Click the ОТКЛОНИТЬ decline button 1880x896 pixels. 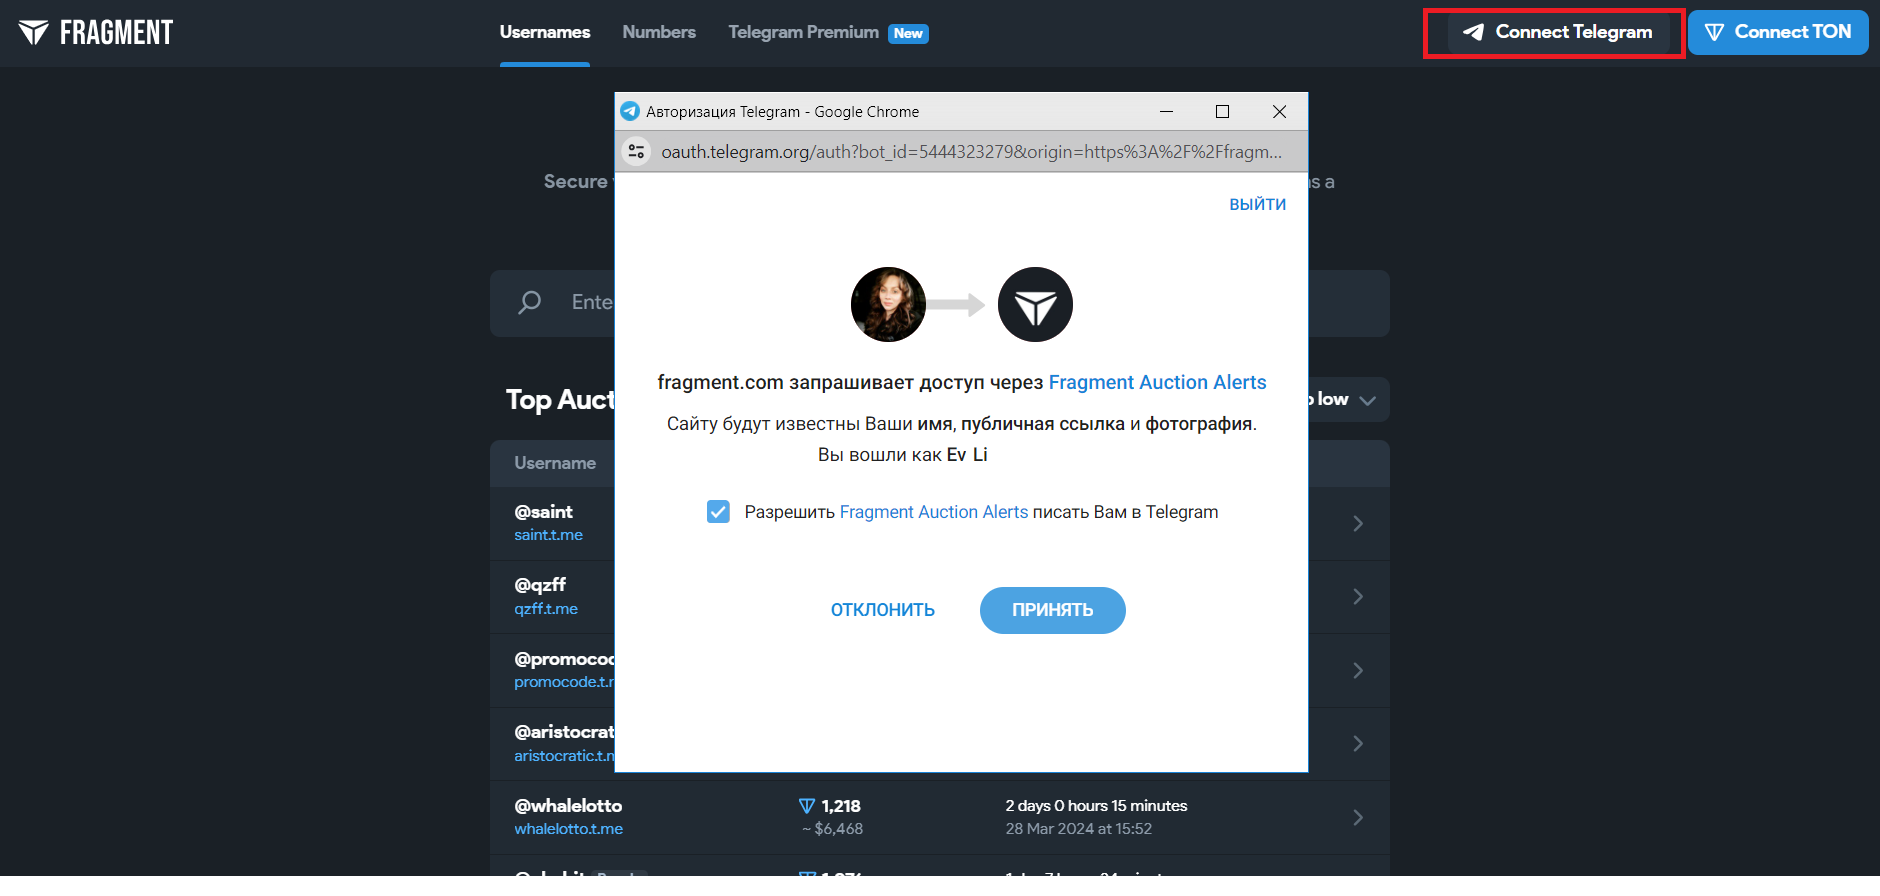(x=883, y=610)
